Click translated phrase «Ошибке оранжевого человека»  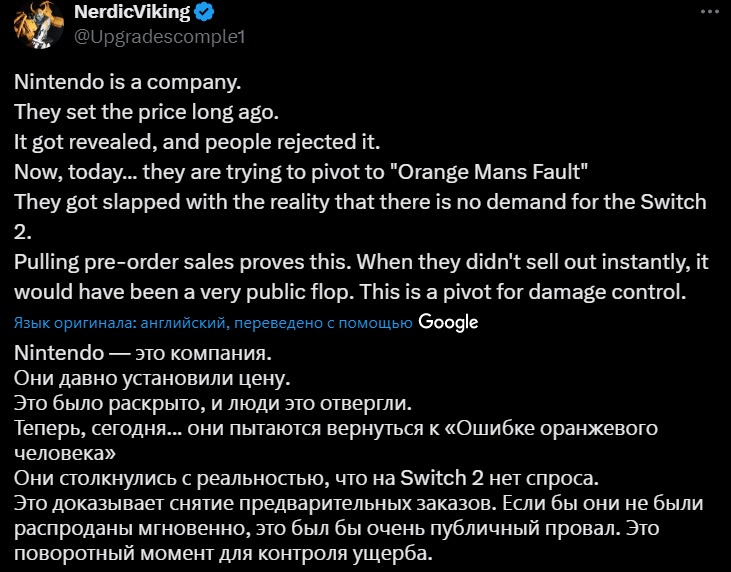point(336,441)
